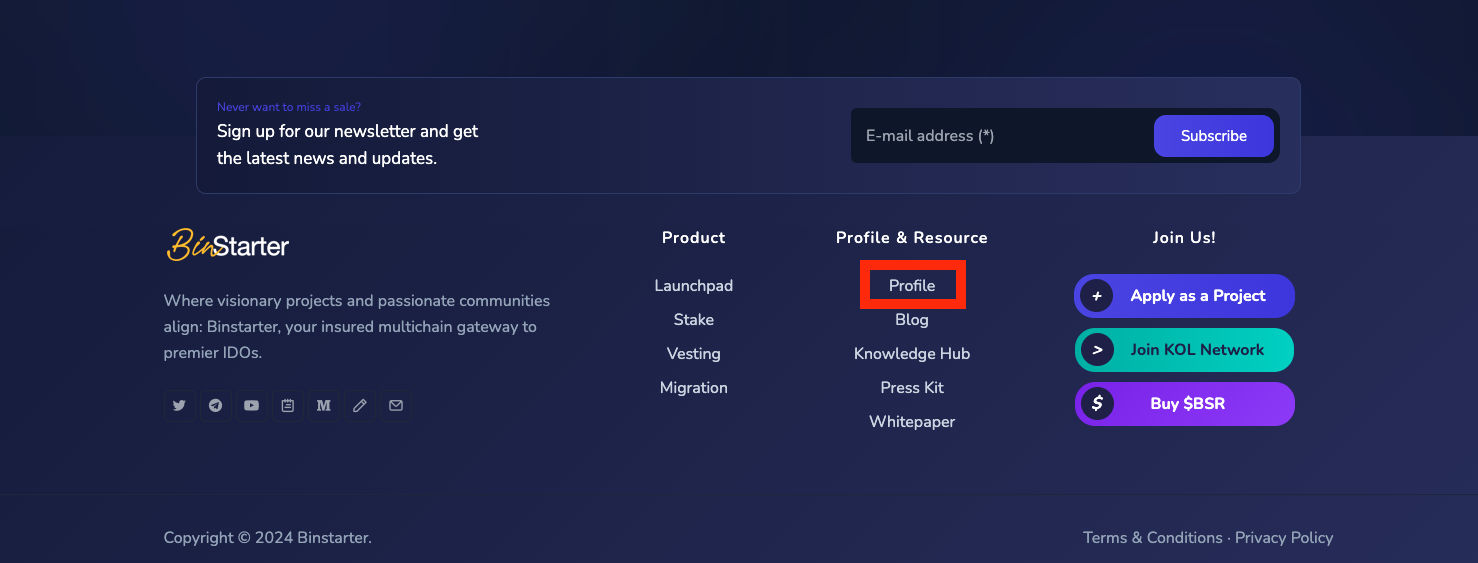The width and height of the screenshot is (1478, 563).
Task: Open the Launchpad link
Action: (x=694, y=286)
